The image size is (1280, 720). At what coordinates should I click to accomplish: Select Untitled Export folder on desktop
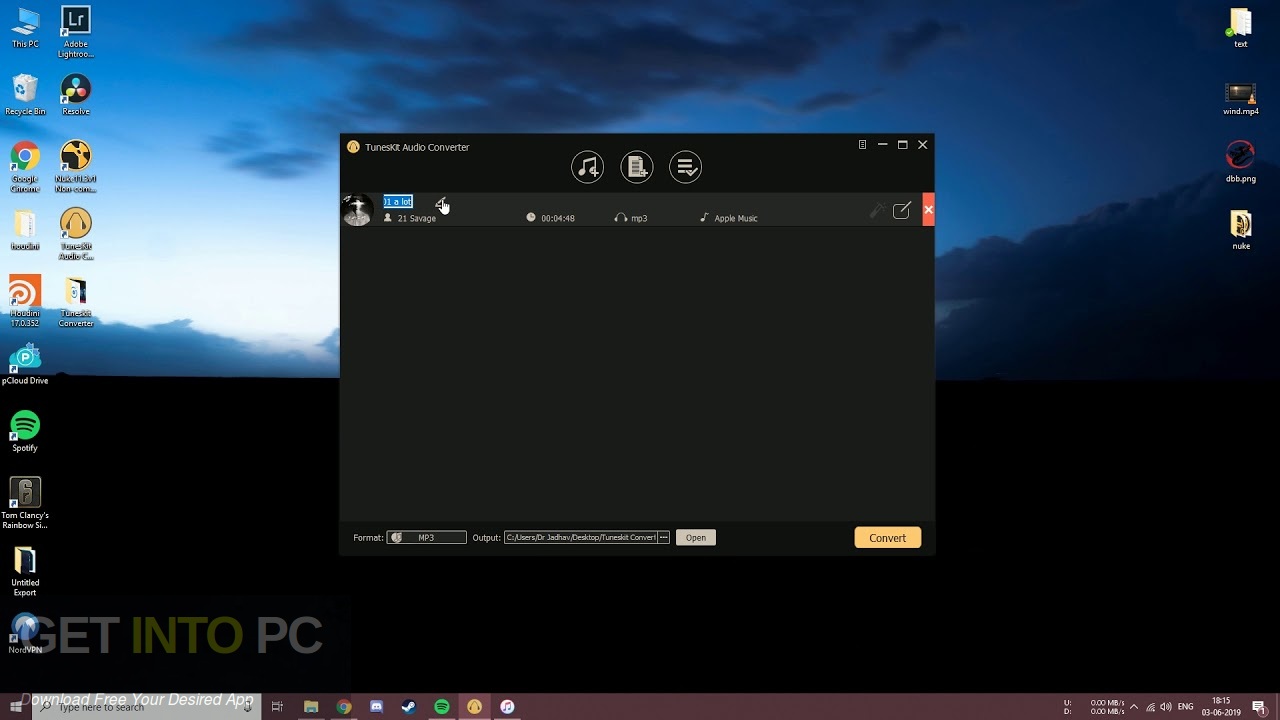[25, 570]
